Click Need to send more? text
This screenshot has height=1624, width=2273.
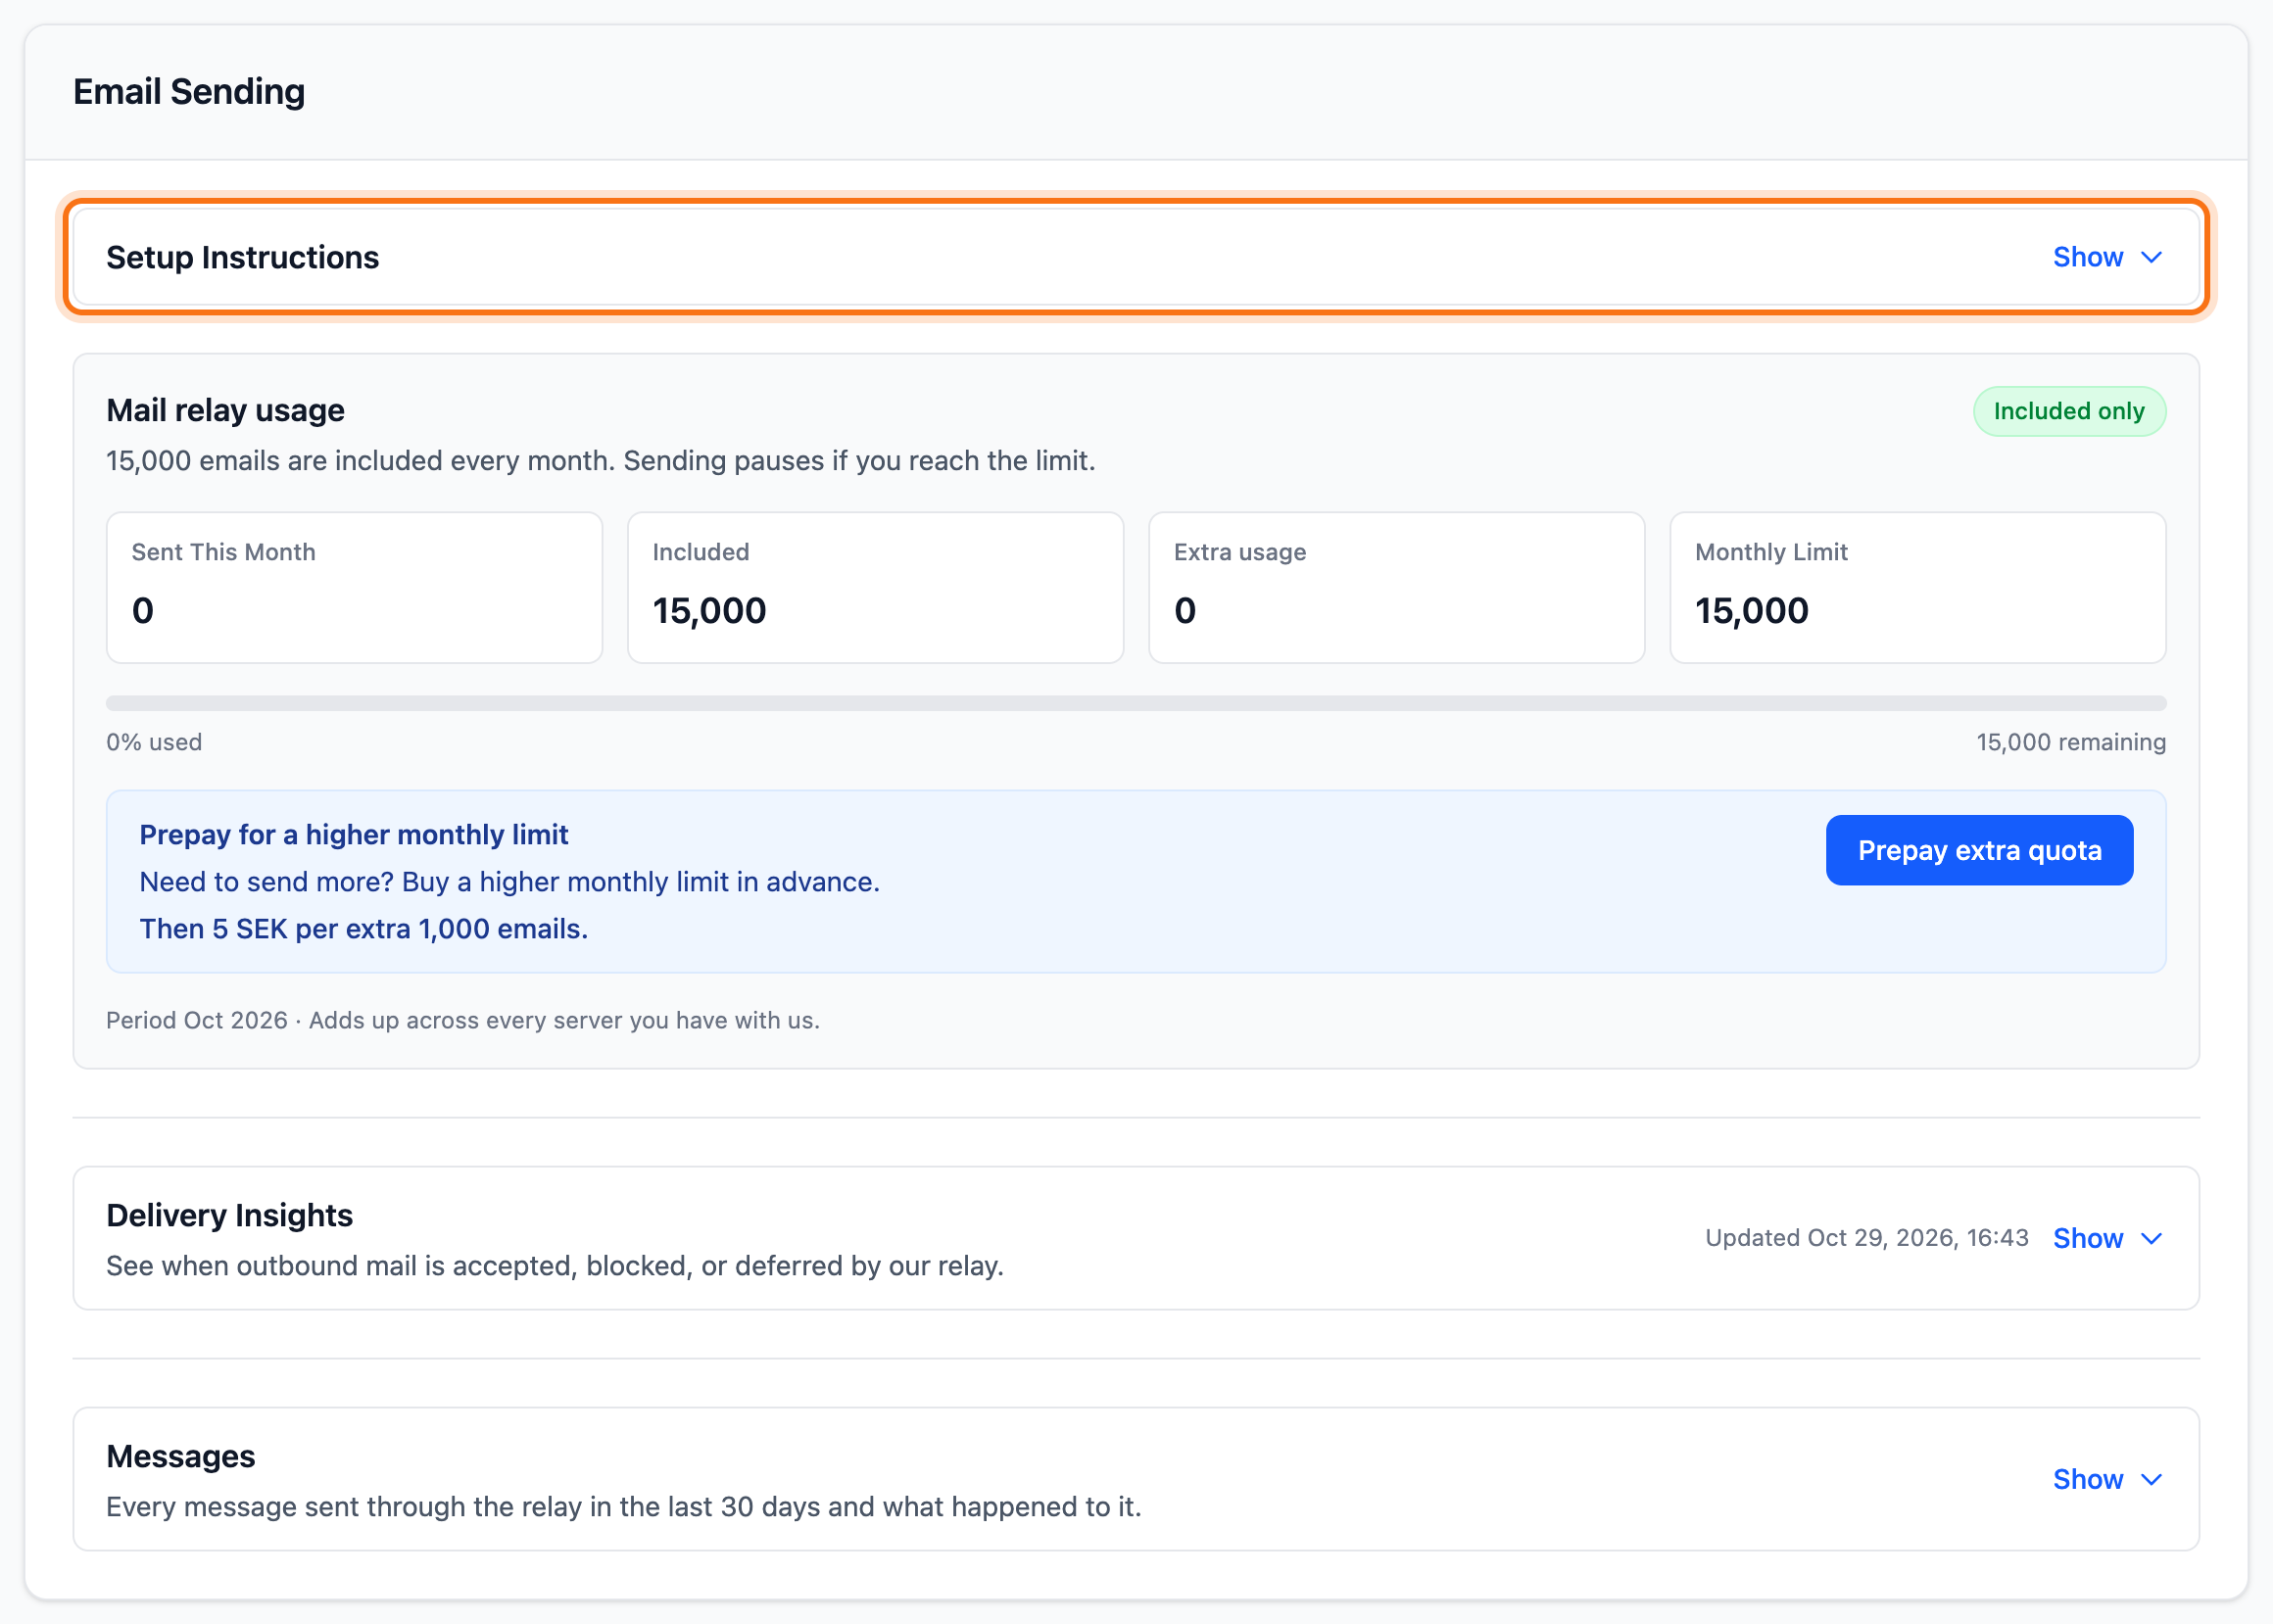[x=510, y=881]
